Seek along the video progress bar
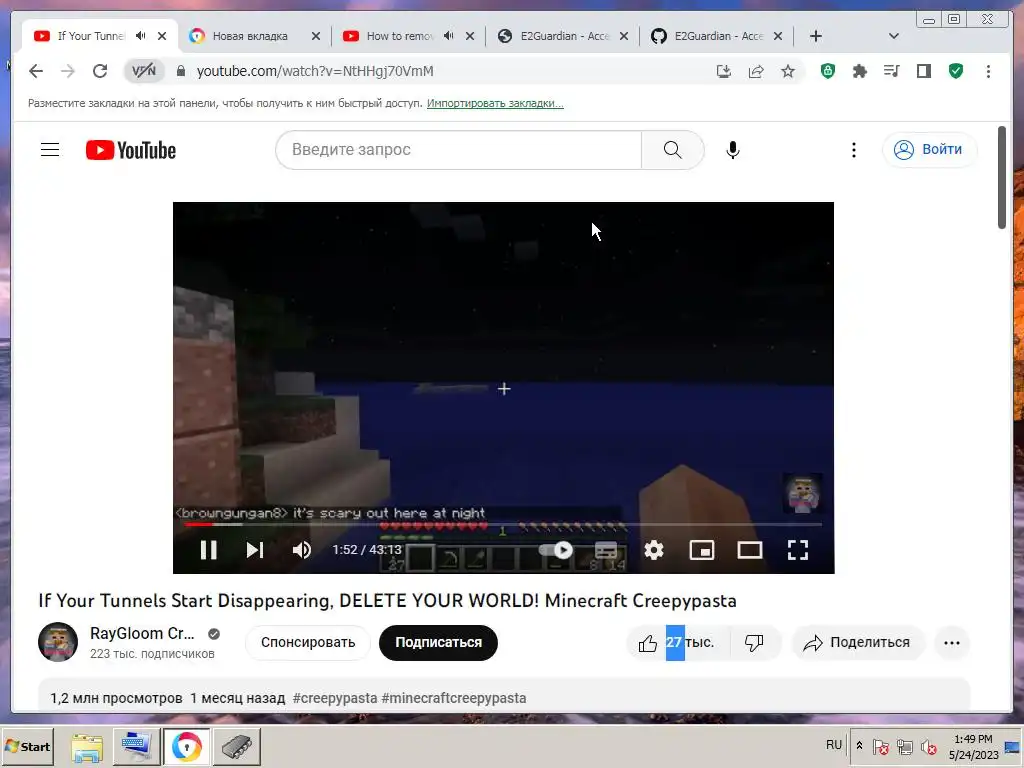The width and height of the screenshot is (1024, 768). coord(503,524)
